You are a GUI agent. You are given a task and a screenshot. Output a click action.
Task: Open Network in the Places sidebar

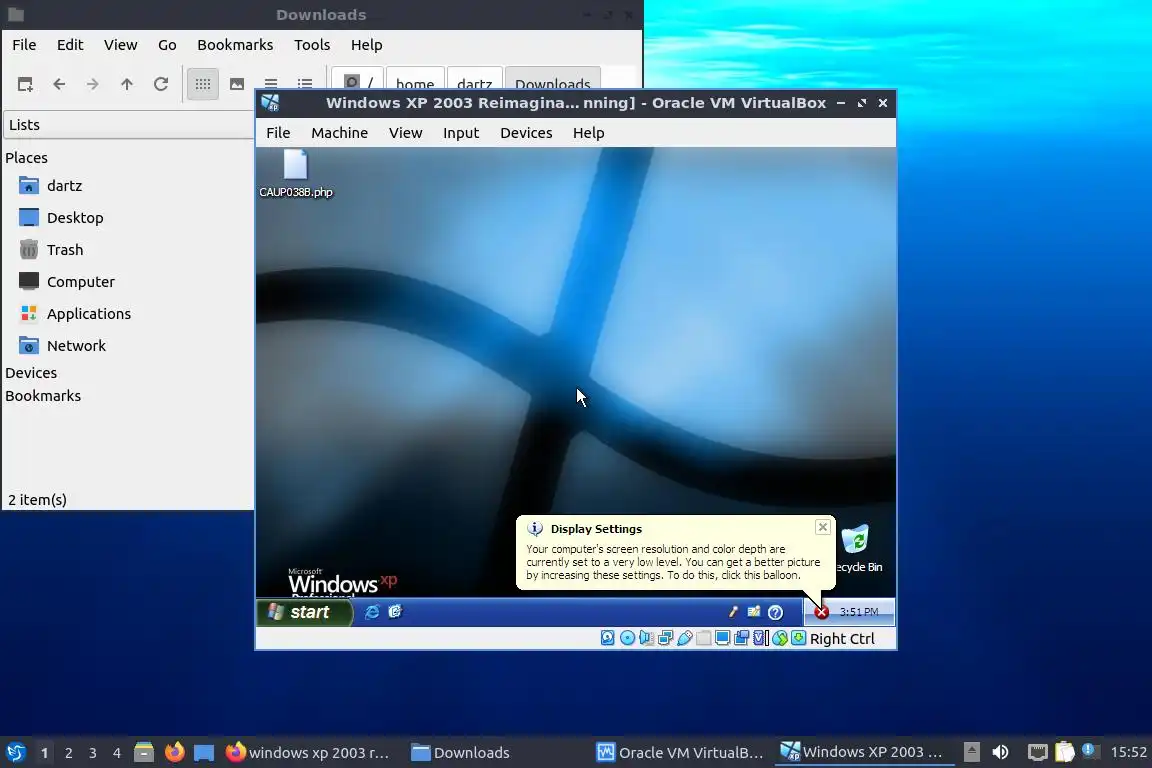[76, 345]
